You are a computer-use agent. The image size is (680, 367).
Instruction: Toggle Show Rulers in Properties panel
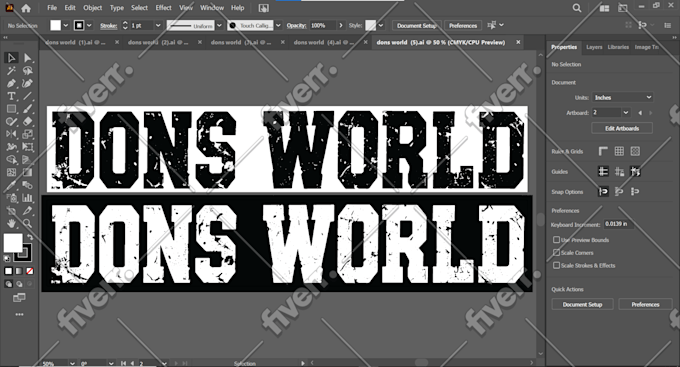coord(603,151)
